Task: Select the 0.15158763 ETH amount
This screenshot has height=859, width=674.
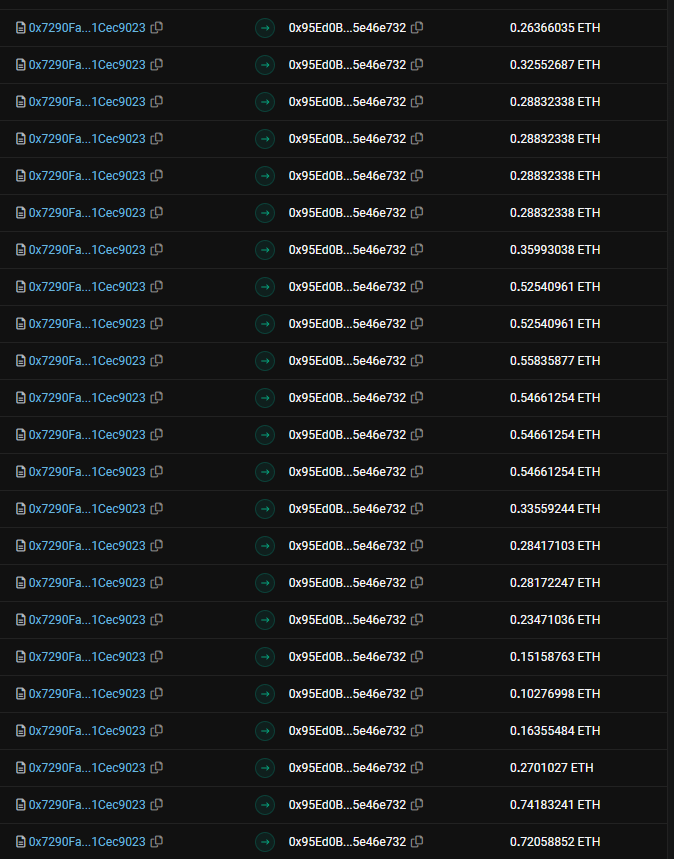Action: [555, 656]
